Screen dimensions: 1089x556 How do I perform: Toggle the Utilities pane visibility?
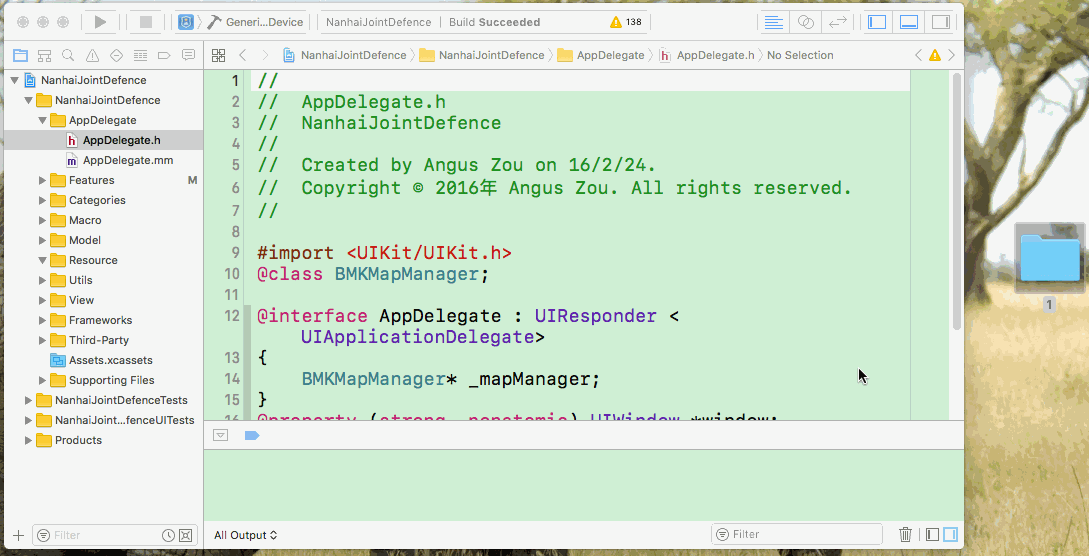click(x=941, y=22)
